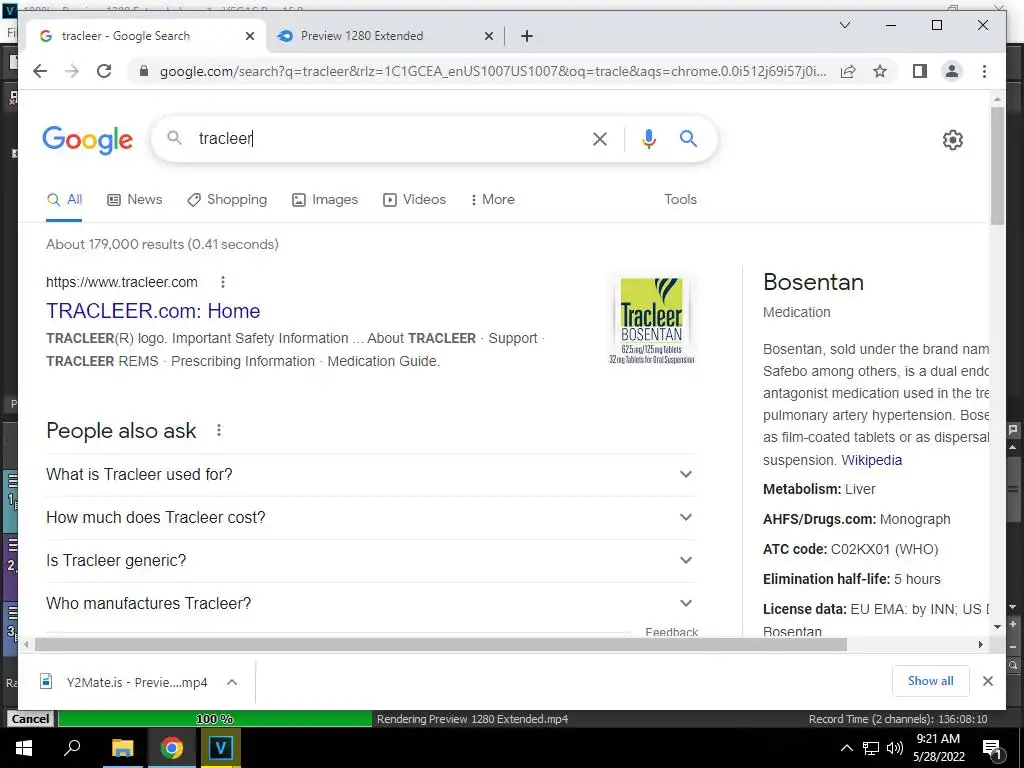Click the horizontal page scrollbar
The image size is (1024, 768).
click(x=440, y=645)
